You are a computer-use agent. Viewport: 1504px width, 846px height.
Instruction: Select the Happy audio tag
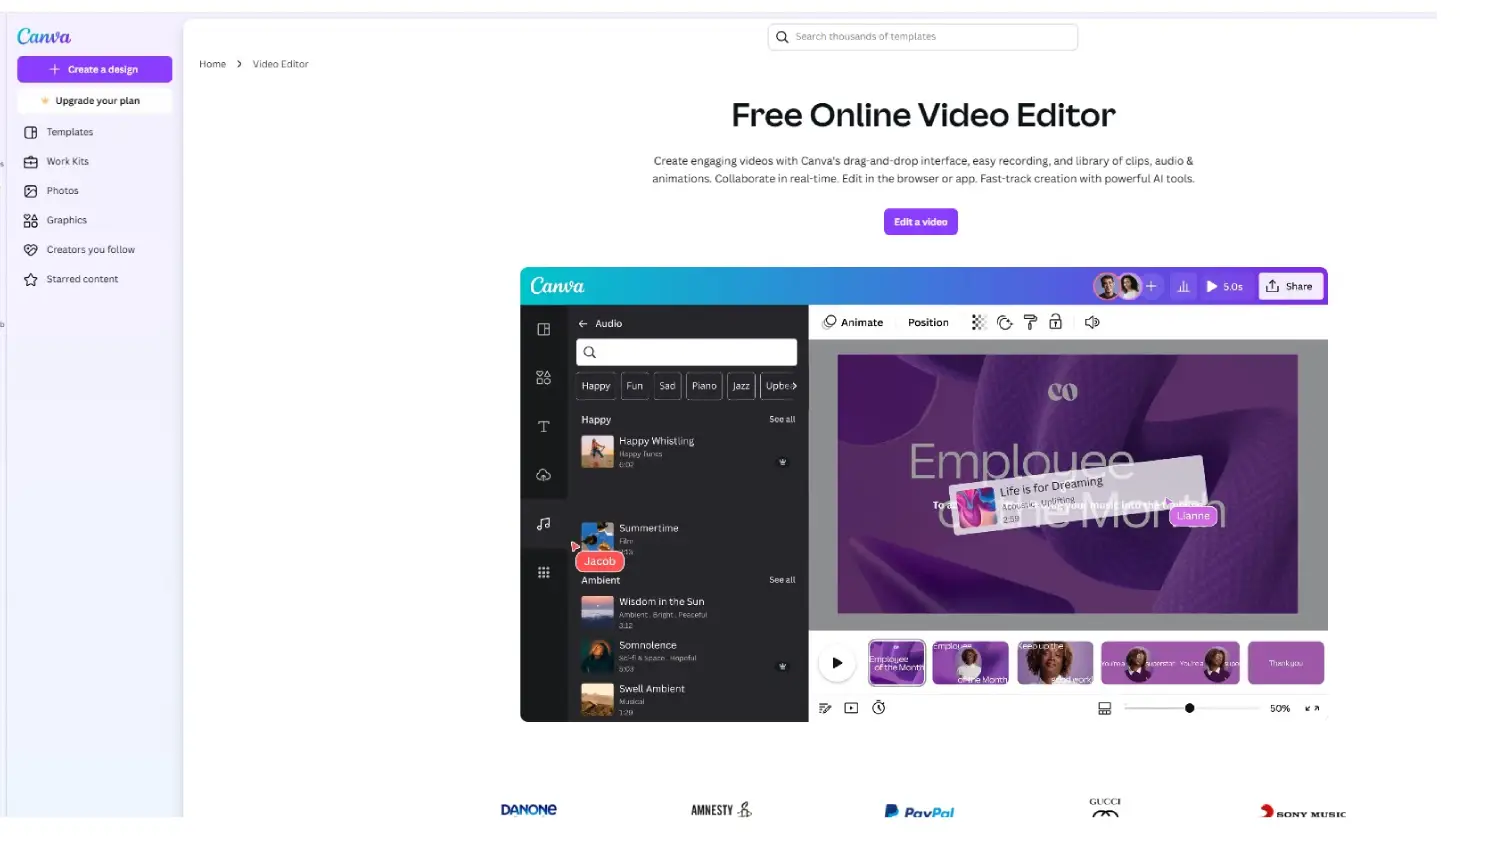tap(596, 386)
